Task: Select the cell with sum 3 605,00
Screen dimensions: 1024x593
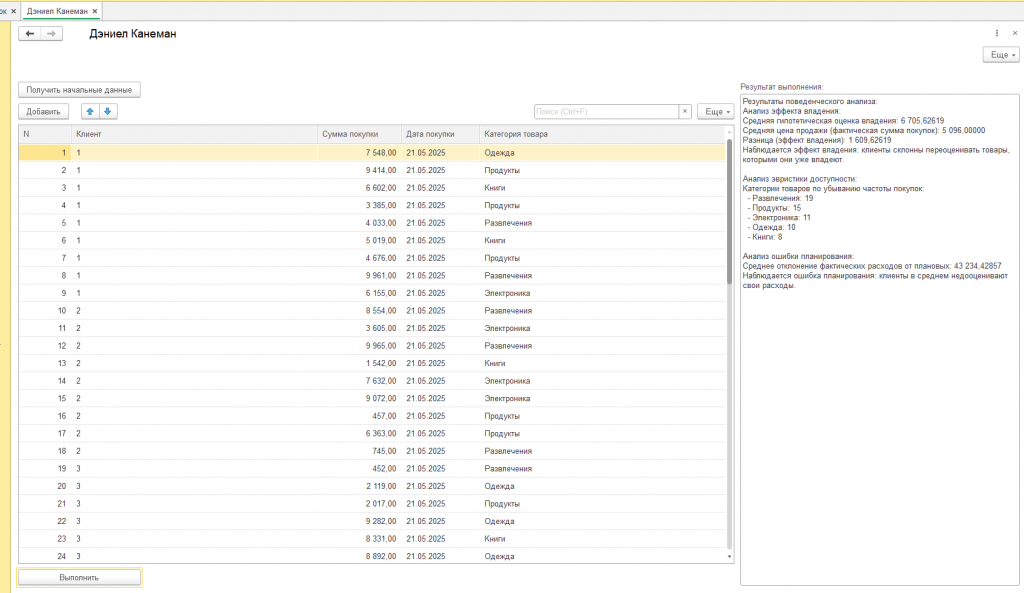Action: 359,329
